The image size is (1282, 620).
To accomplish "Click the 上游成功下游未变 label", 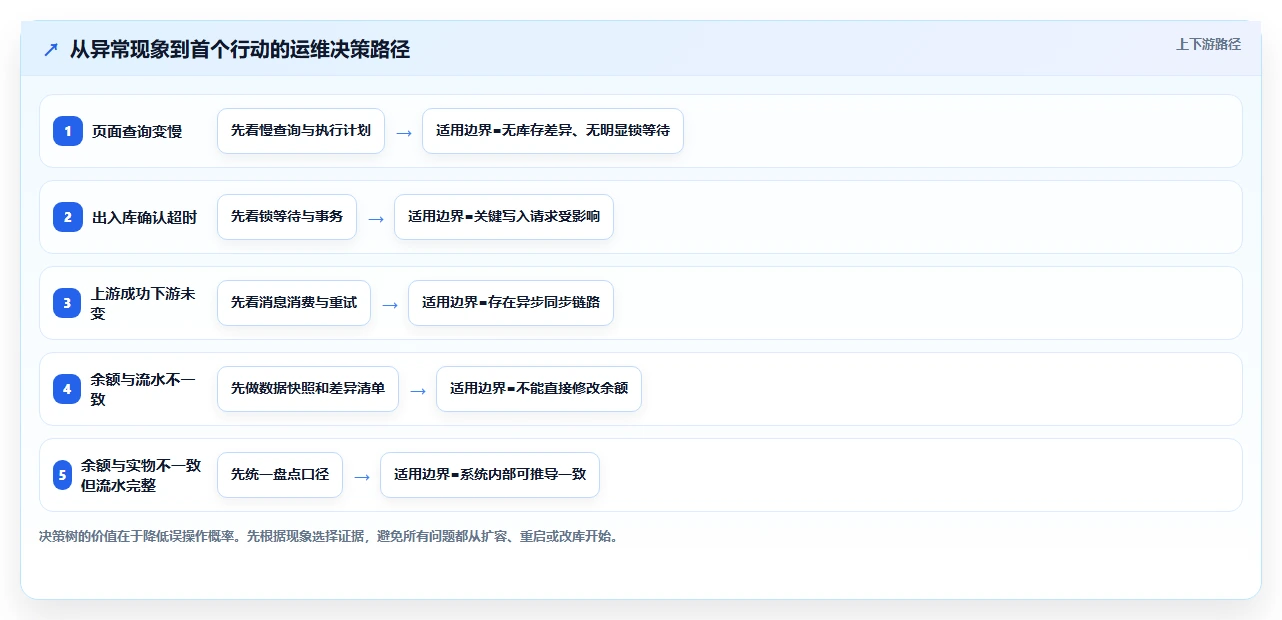I will coord(145,303).
